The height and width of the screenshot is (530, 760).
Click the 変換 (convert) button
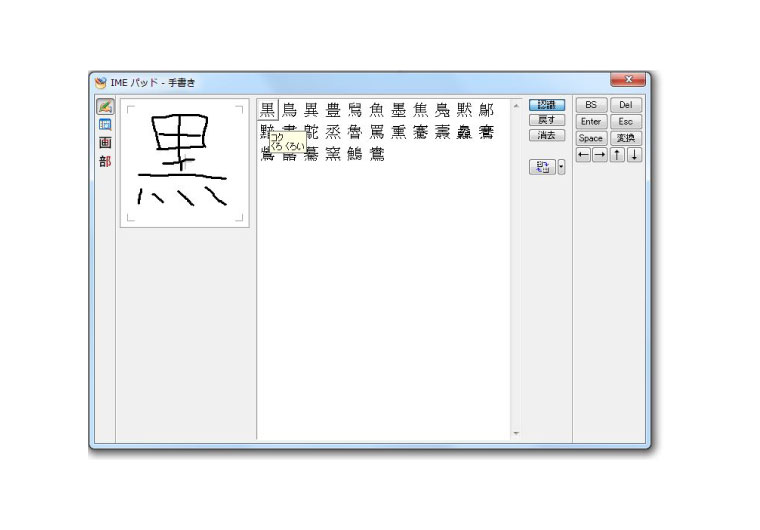(x=626, y=138)
